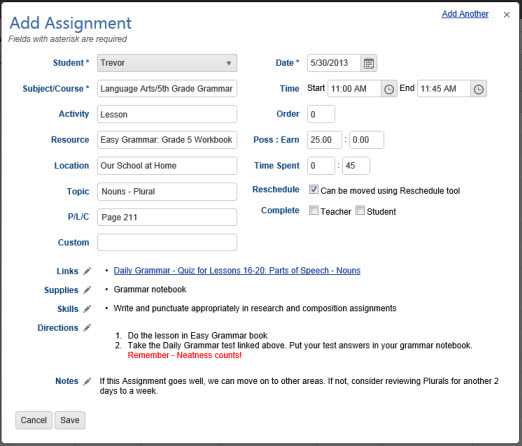This screenshot has height=446, width=522.
Task: Edit Notes with the pencil icon
Action: click(x=87, y=381)
